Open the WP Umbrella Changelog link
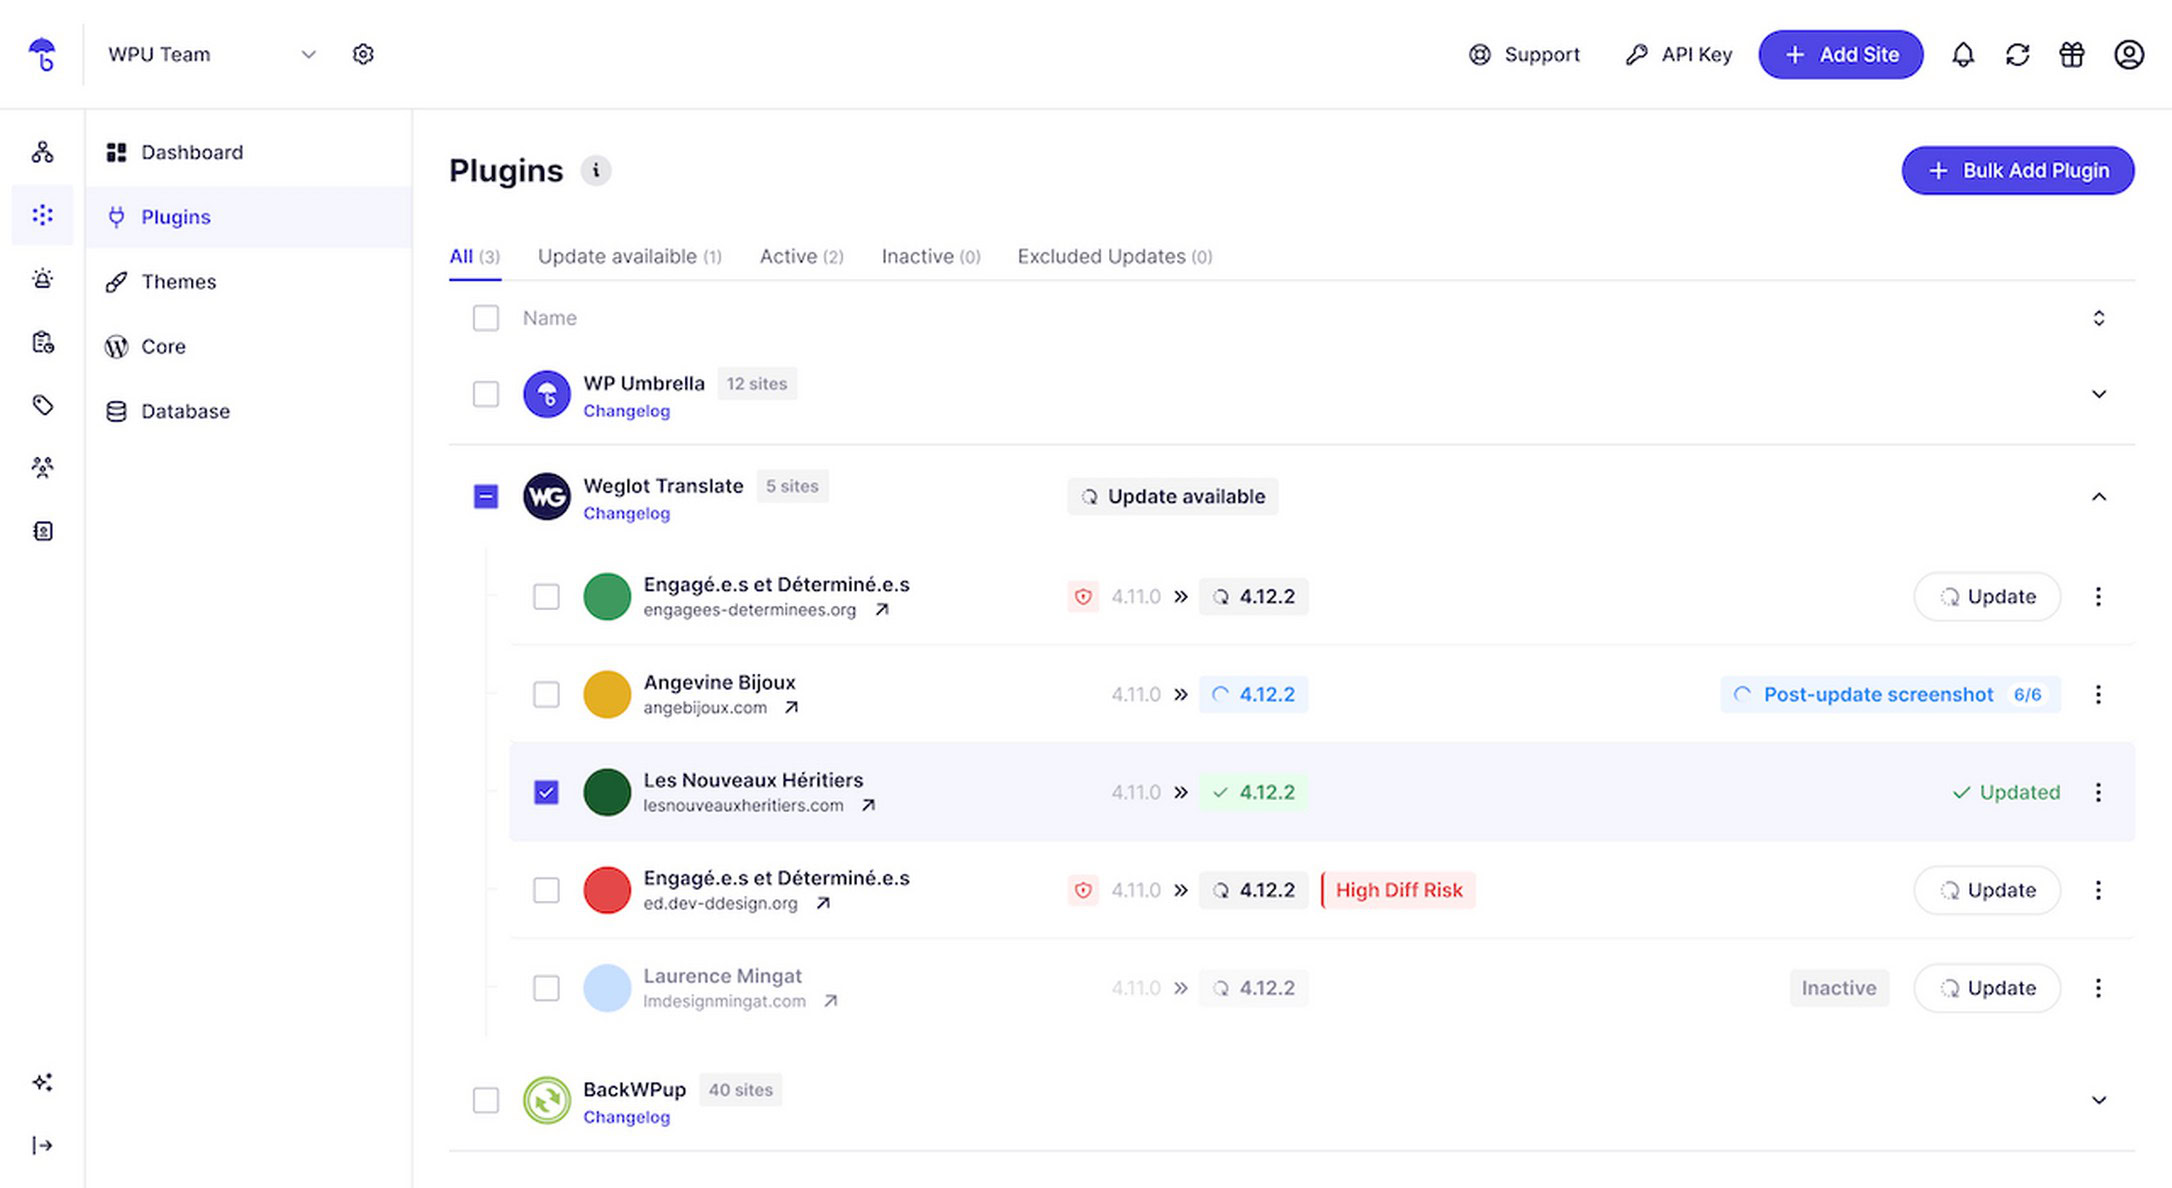The image size is (2172, 1188). [627, 411]
